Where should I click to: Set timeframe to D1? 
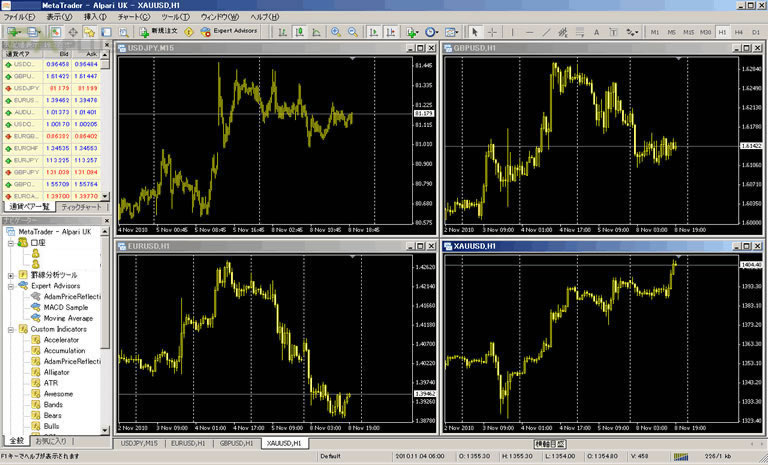pos(756,32)
